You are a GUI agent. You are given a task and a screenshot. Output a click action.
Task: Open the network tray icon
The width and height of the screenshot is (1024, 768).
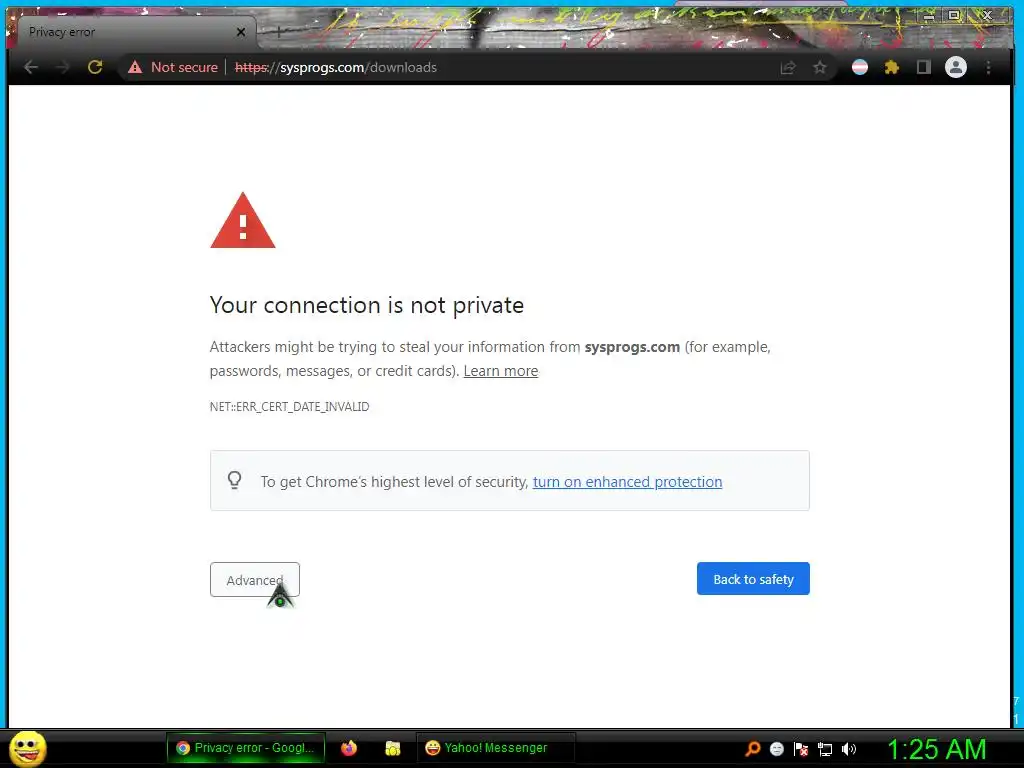point(825,750)
